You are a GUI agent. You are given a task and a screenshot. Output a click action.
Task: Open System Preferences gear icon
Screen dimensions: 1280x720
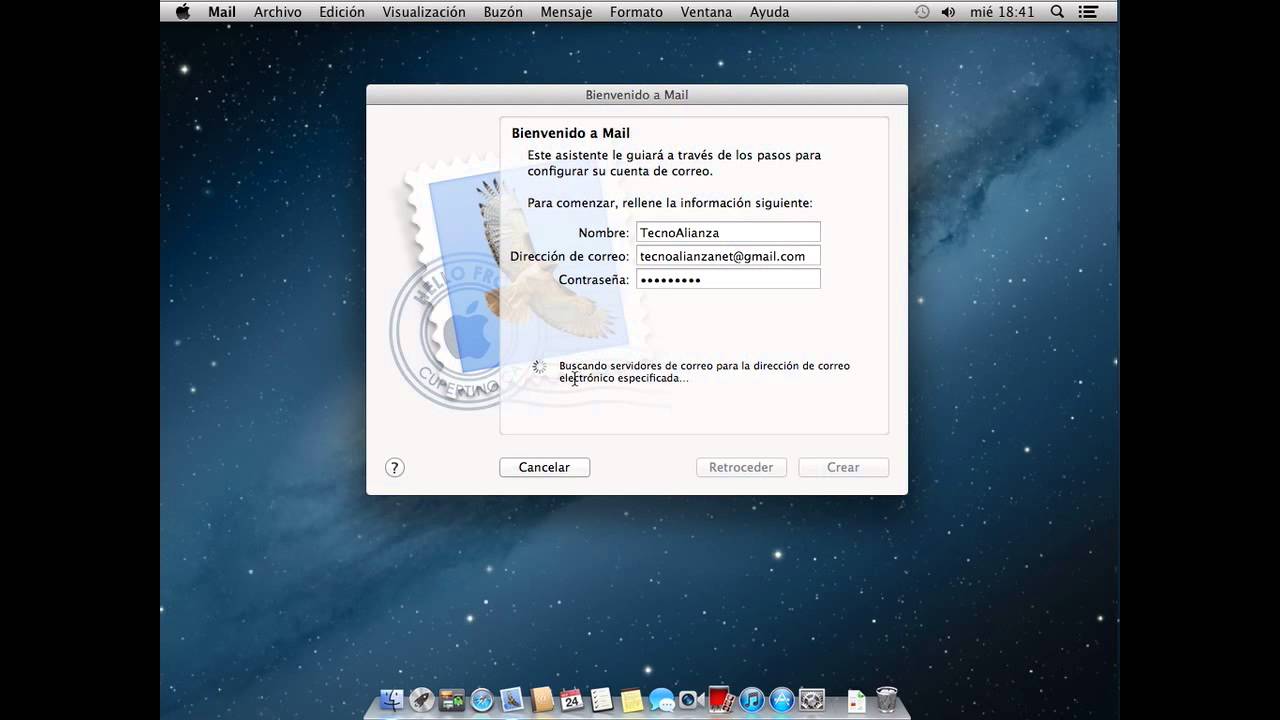[x=812, y=699]
